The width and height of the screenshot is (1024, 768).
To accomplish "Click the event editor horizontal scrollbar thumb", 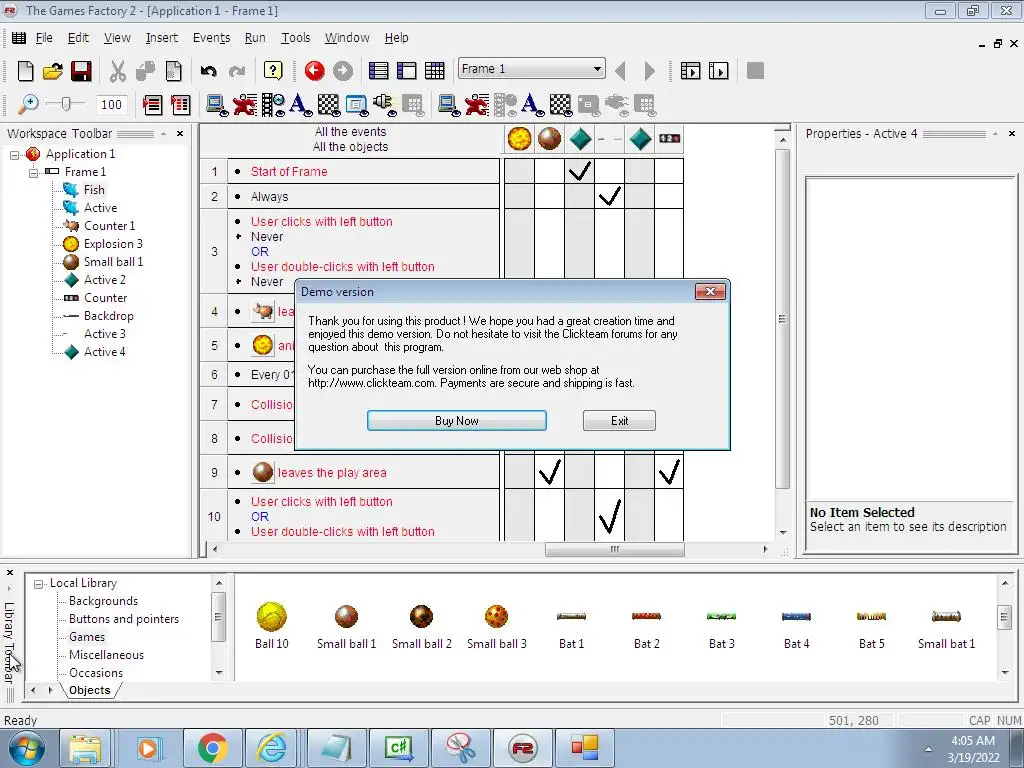I will [x=615, y=549].
